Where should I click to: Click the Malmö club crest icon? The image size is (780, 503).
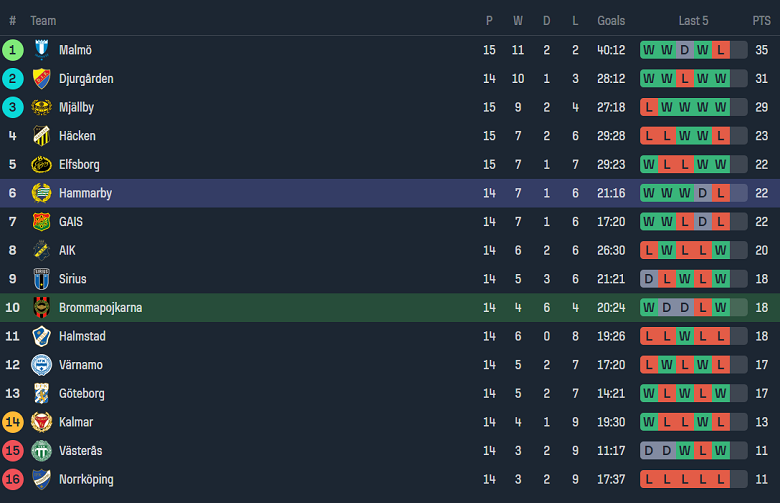point(41,50)
